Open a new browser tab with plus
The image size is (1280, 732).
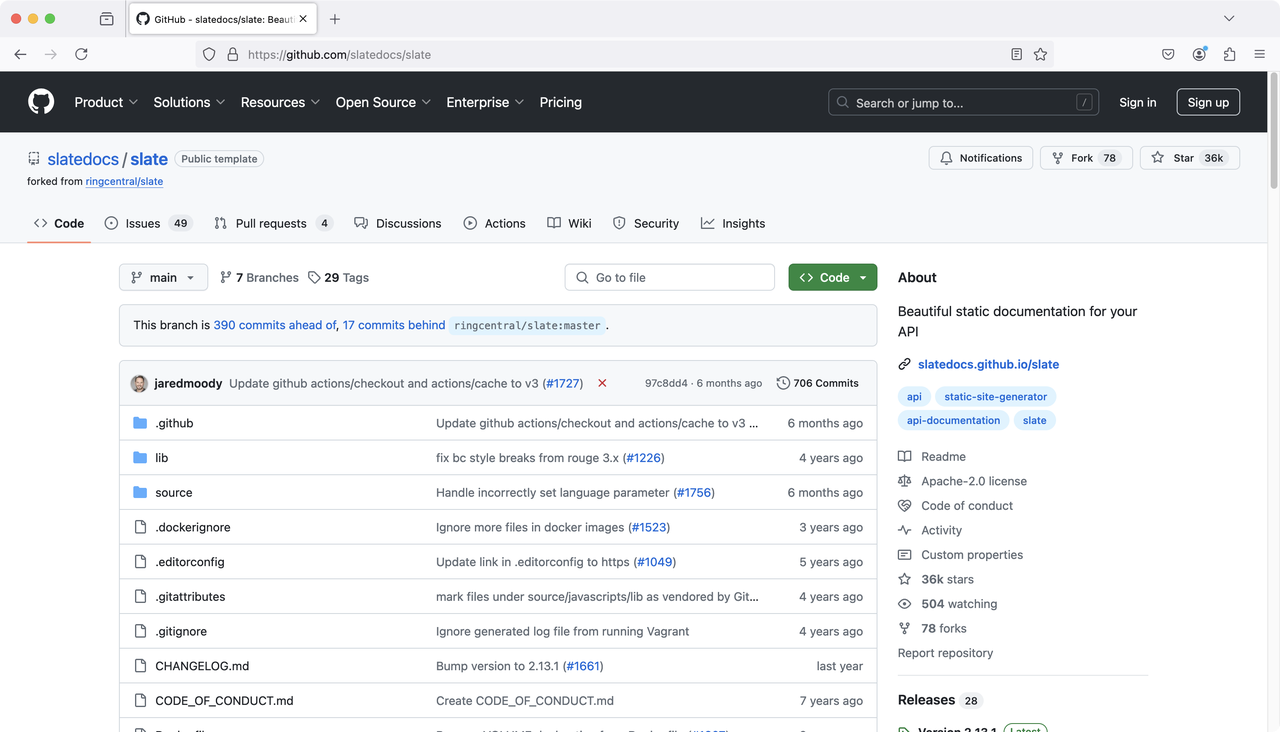[x=335, y=19]
